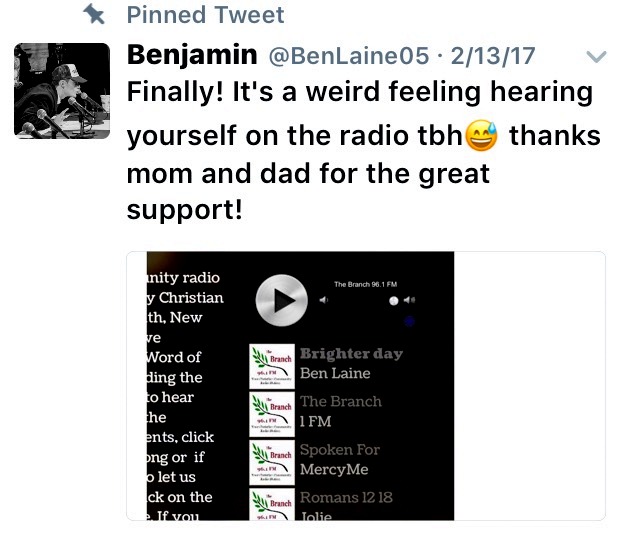Click the high volume speaker icon

pyautogui.click(x=411, y=299)
